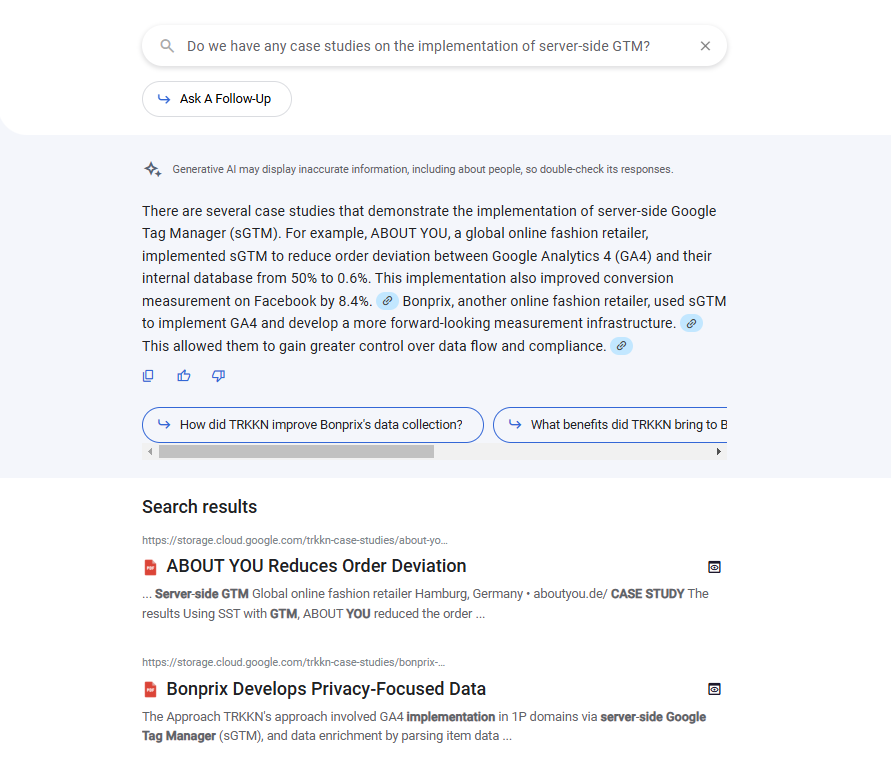This screenshot has width=891, height=758.
Task: Click the left arrow on the suggestions carousel
Action: pos(149,451)
